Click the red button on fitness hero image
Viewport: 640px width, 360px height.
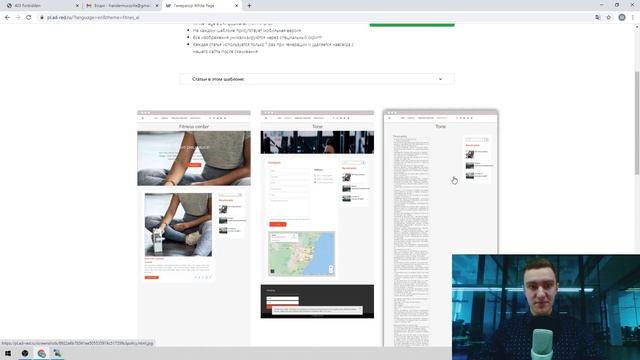(194, 165)
